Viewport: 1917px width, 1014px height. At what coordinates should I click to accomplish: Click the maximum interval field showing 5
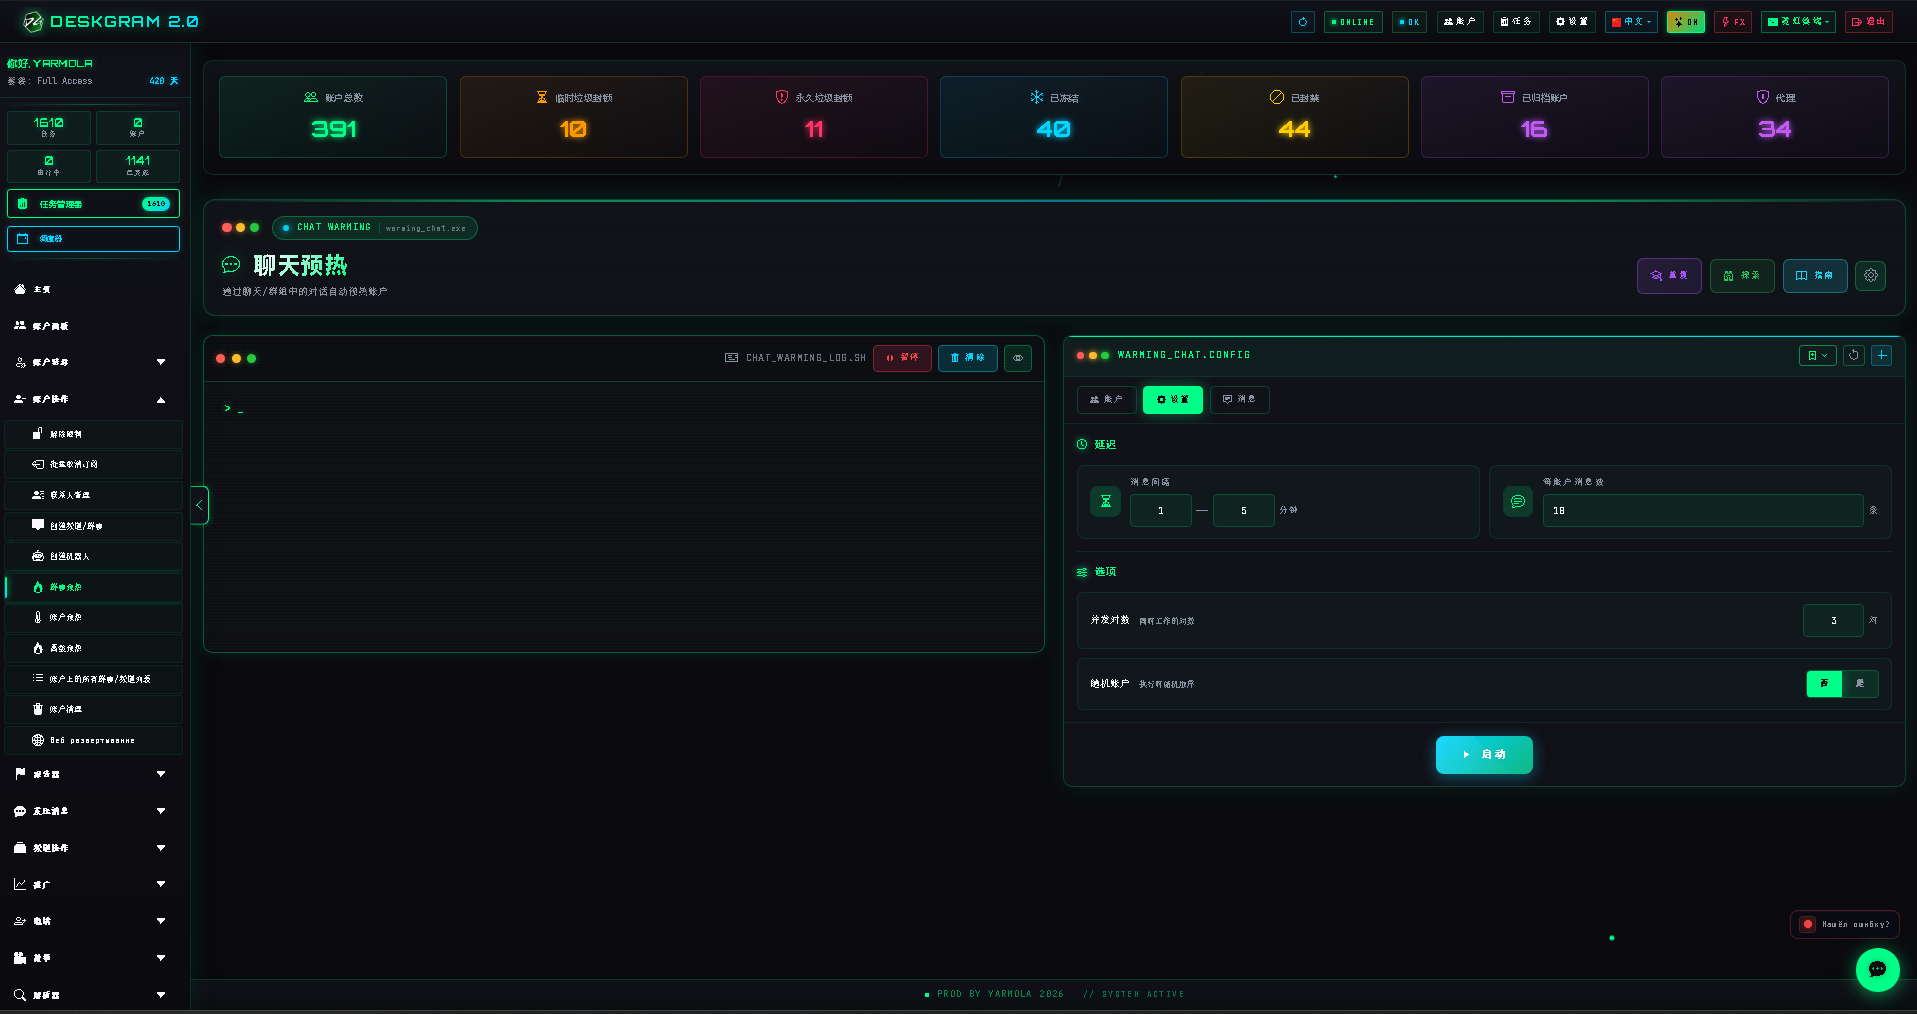(x=1243, y=510)
